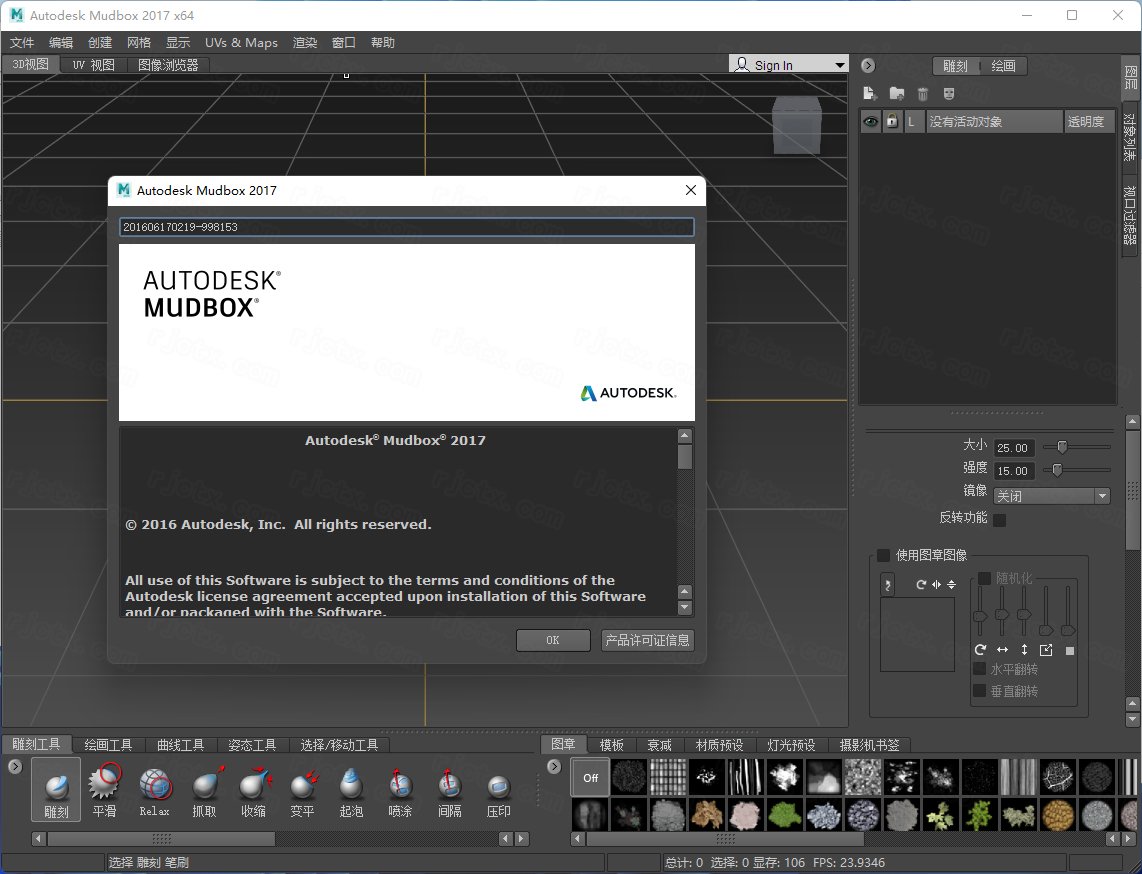Viewport: 1142px width, 874px height.
Task: Click the Off stamp swatch
Action: pos(590,778)
